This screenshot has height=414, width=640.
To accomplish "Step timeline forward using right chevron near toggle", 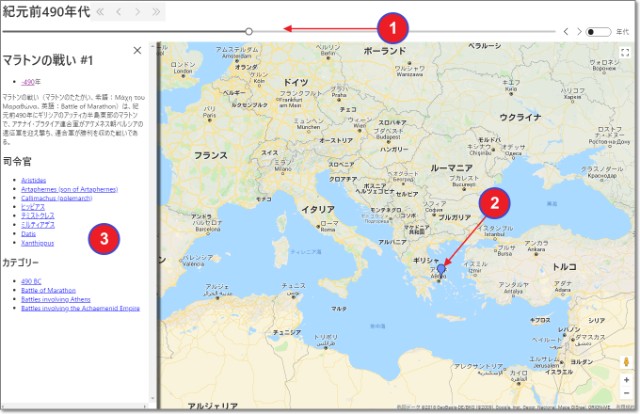I will point(579,32).
